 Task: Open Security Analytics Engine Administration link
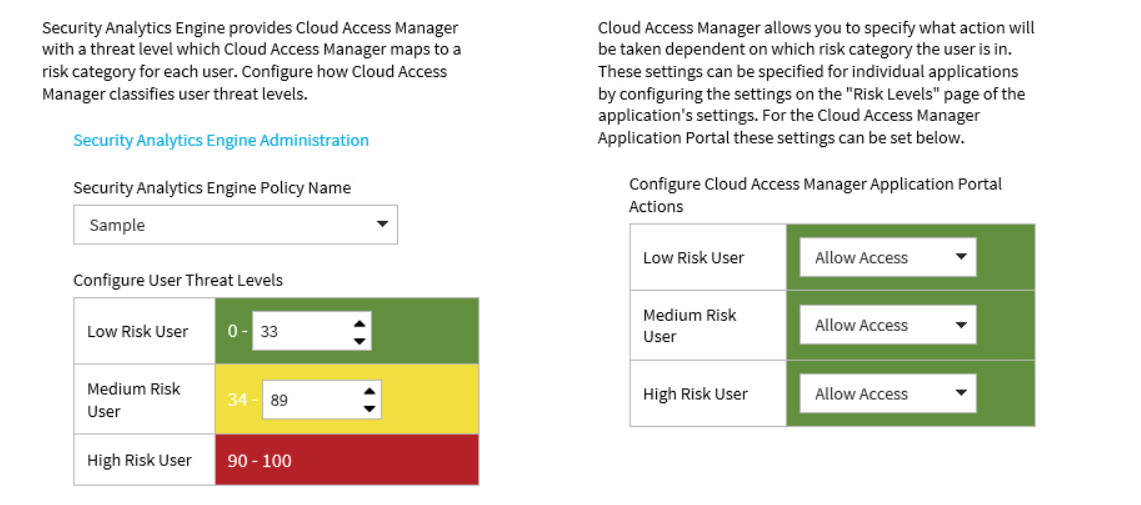pyautogui.click(x=220, y=140)
